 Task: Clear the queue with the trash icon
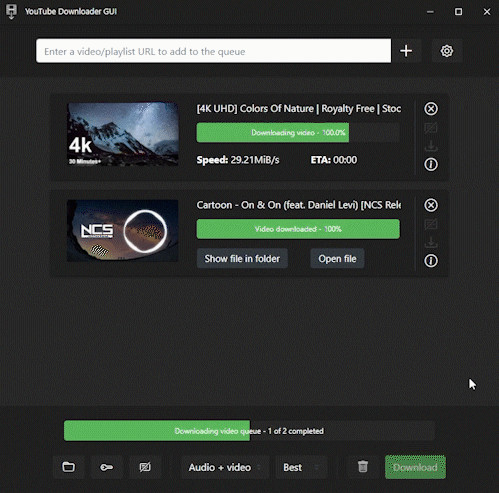coord(363,467)
